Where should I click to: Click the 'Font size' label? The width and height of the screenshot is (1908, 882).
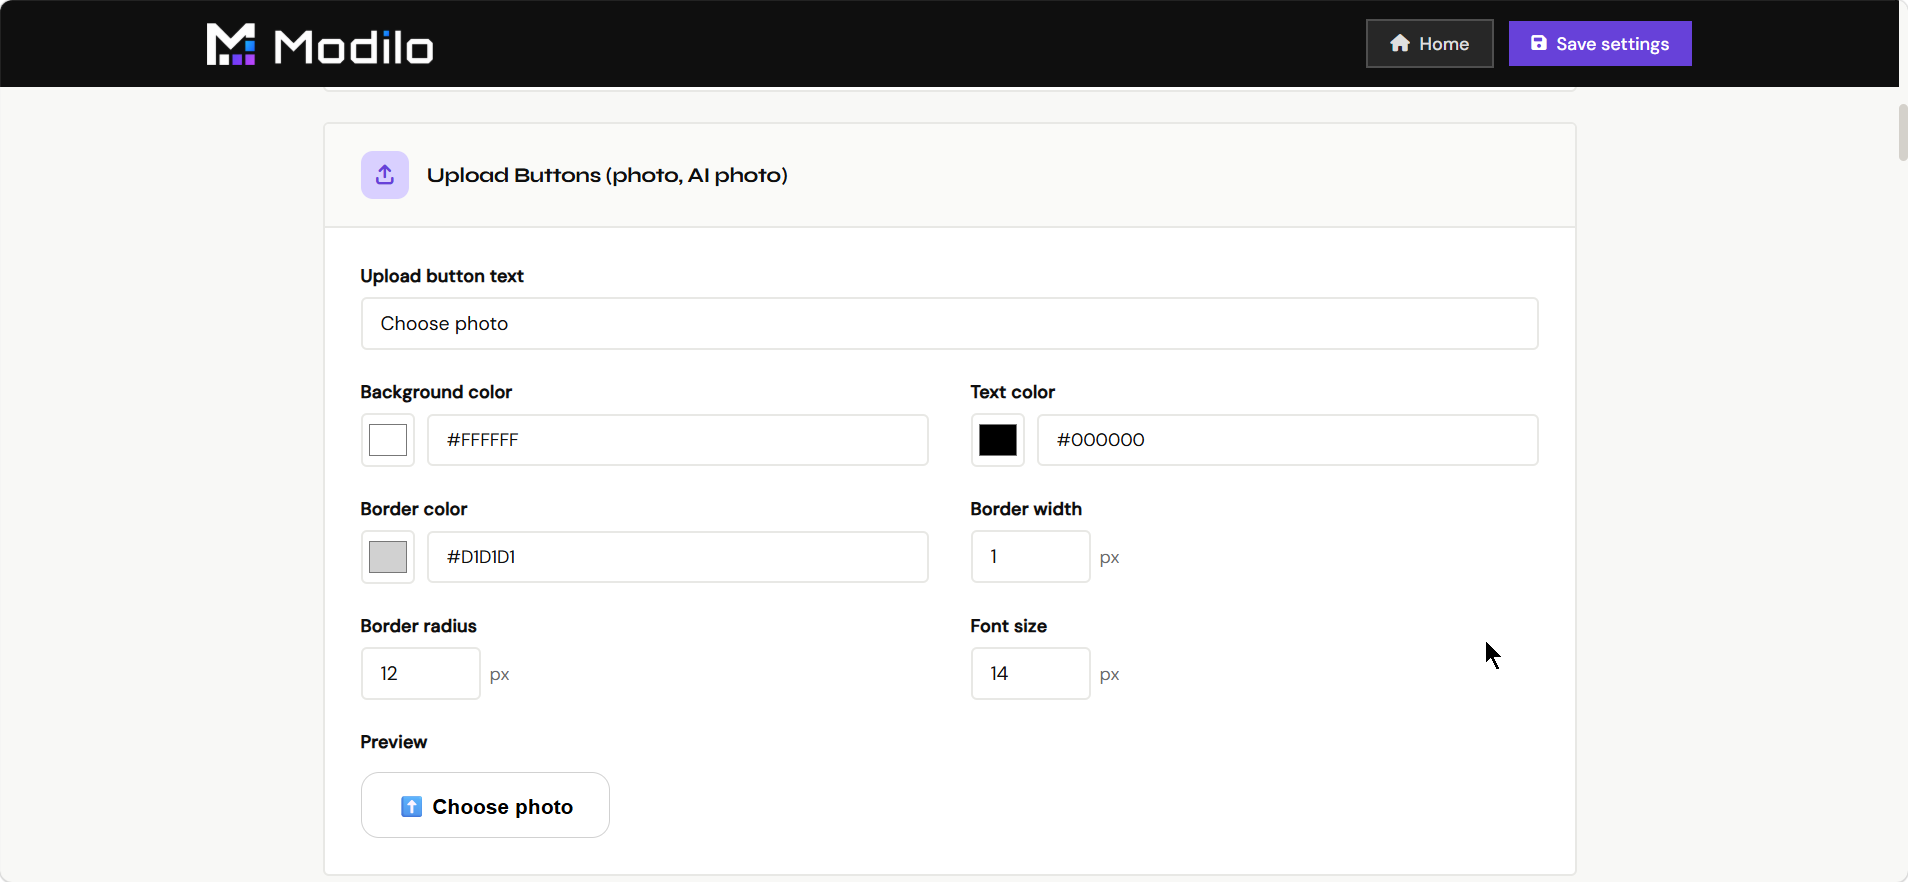pyautogui.click(x=1009, y=626)
